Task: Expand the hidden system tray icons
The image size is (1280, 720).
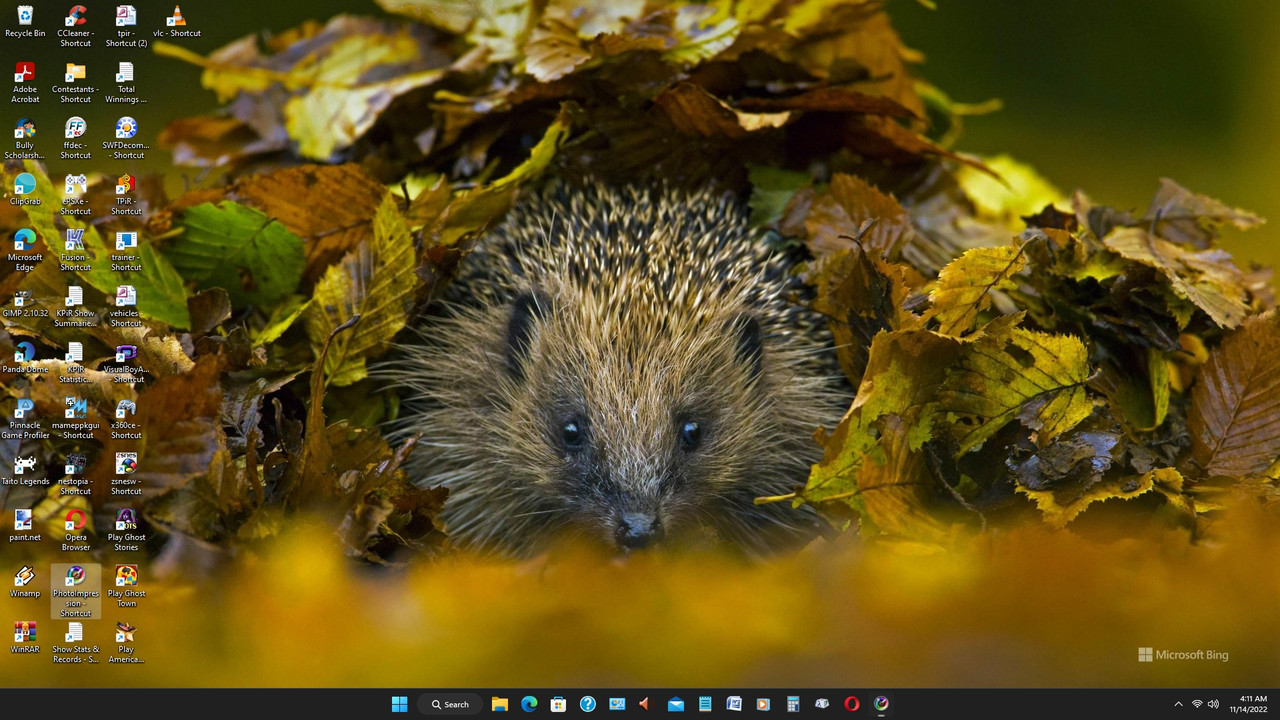Action: pos(1178,704)
